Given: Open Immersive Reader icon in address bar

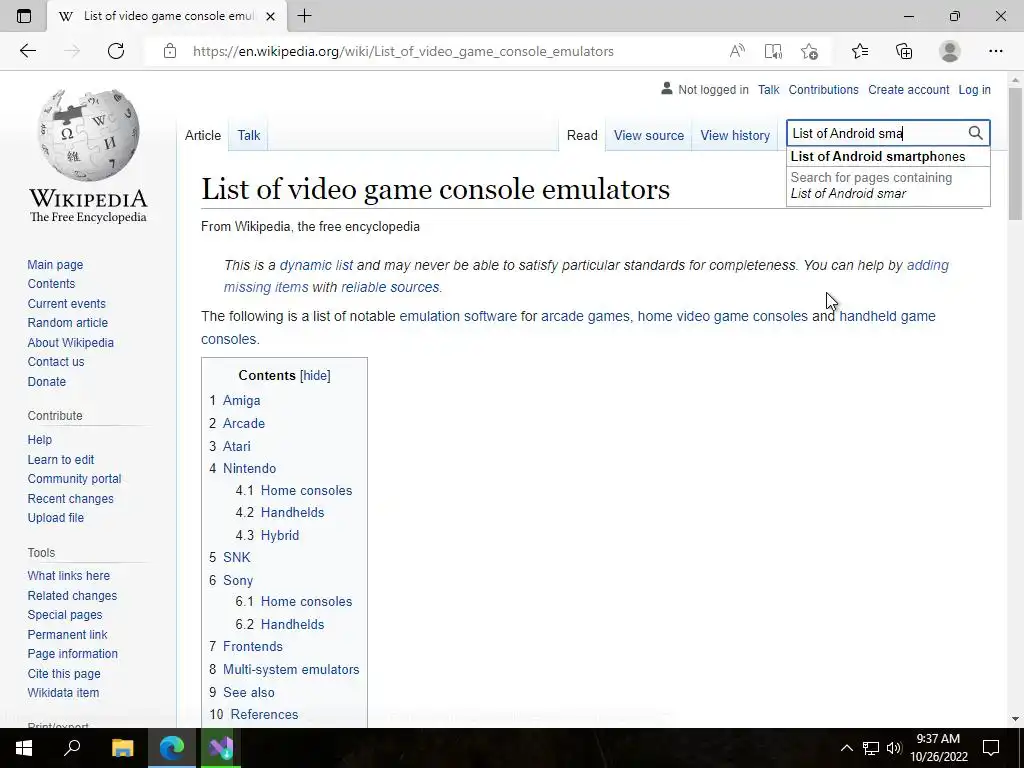Looking at the screenshot, I should pyautogui.click(x=773, y=51).
